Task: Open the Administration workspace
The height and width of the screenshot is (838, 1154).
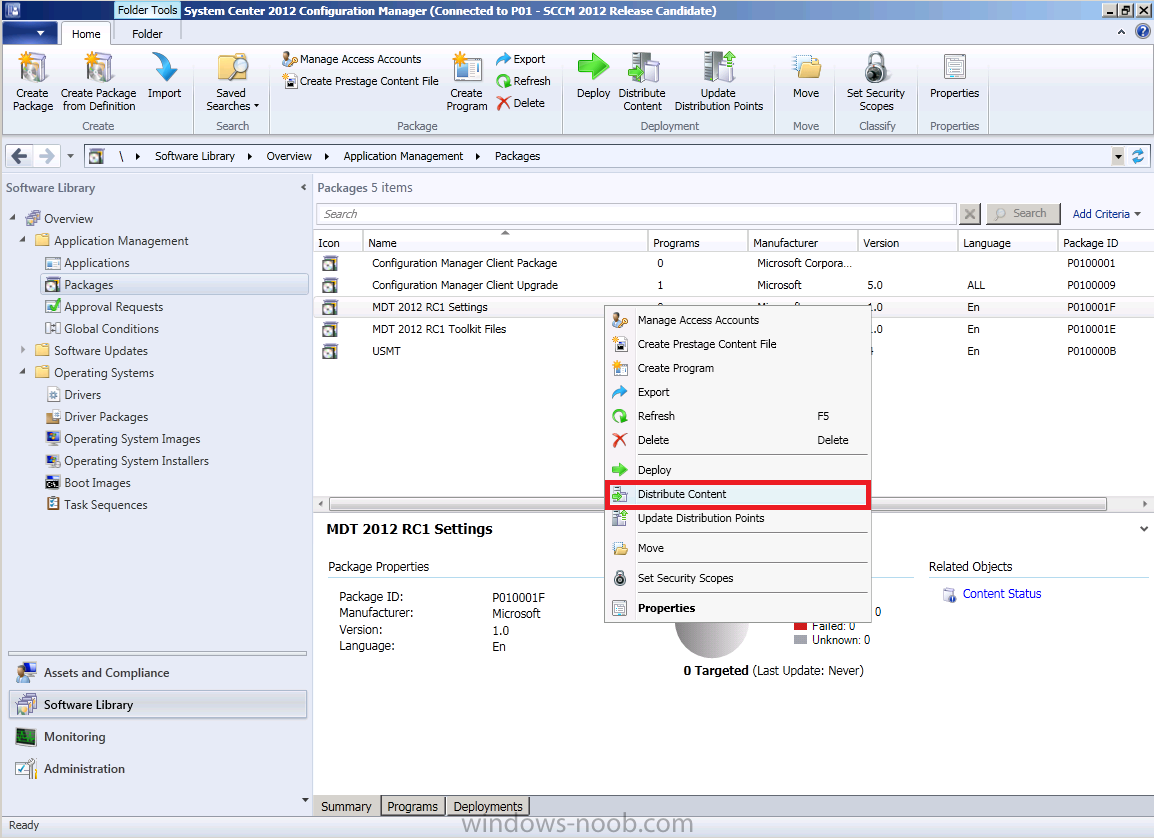Action: (x=158, y=769)
